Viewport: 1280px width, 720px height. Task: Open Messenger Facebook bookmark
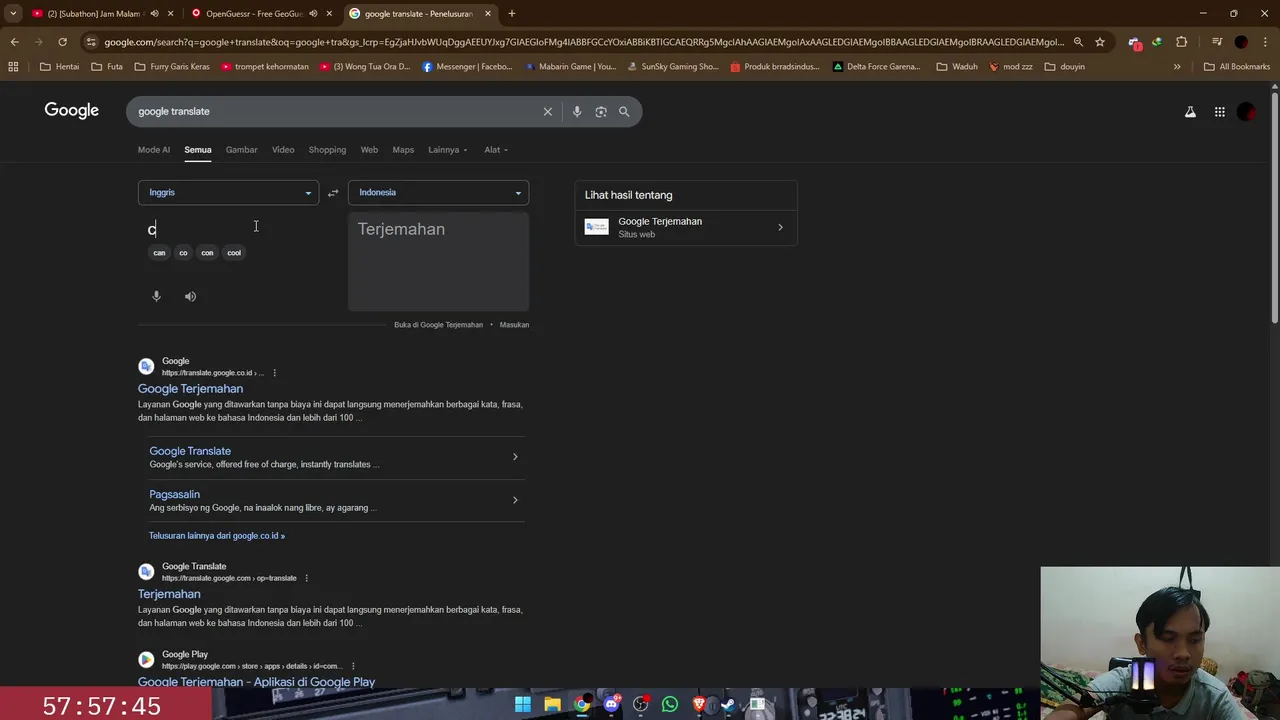[467, 67]
